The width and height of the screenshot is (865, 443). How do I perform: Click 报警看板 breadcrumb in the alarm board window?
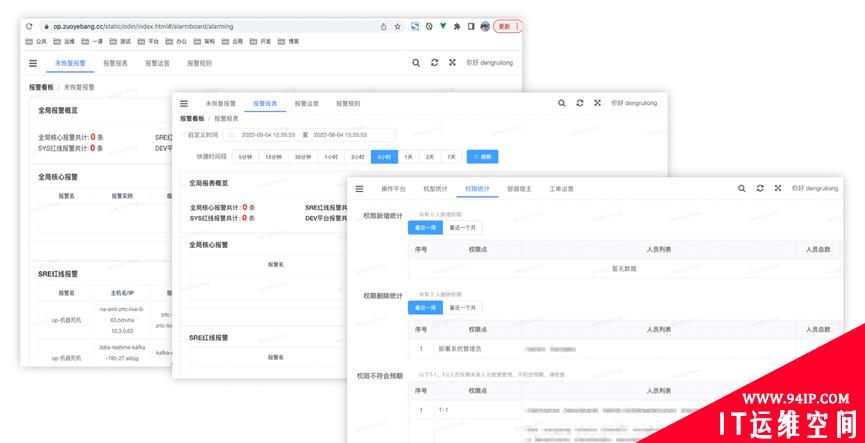click(x=41, y=87)
